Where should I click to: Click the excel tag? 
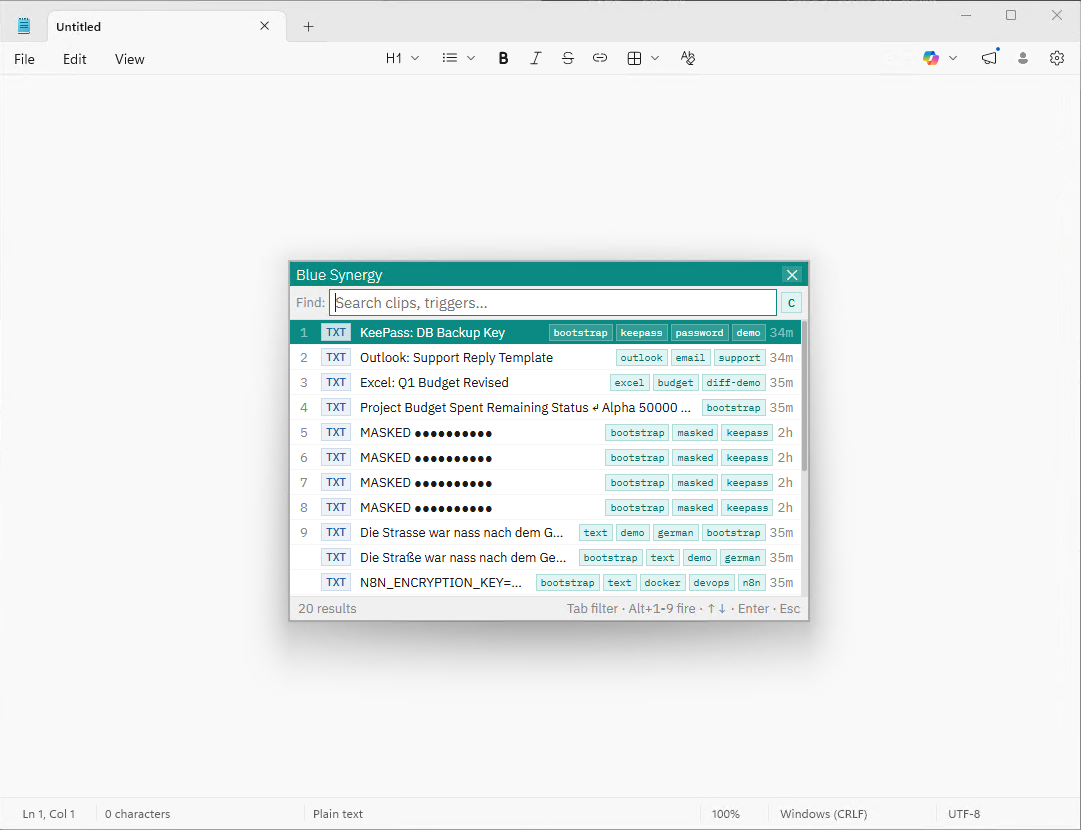point(629,383)
